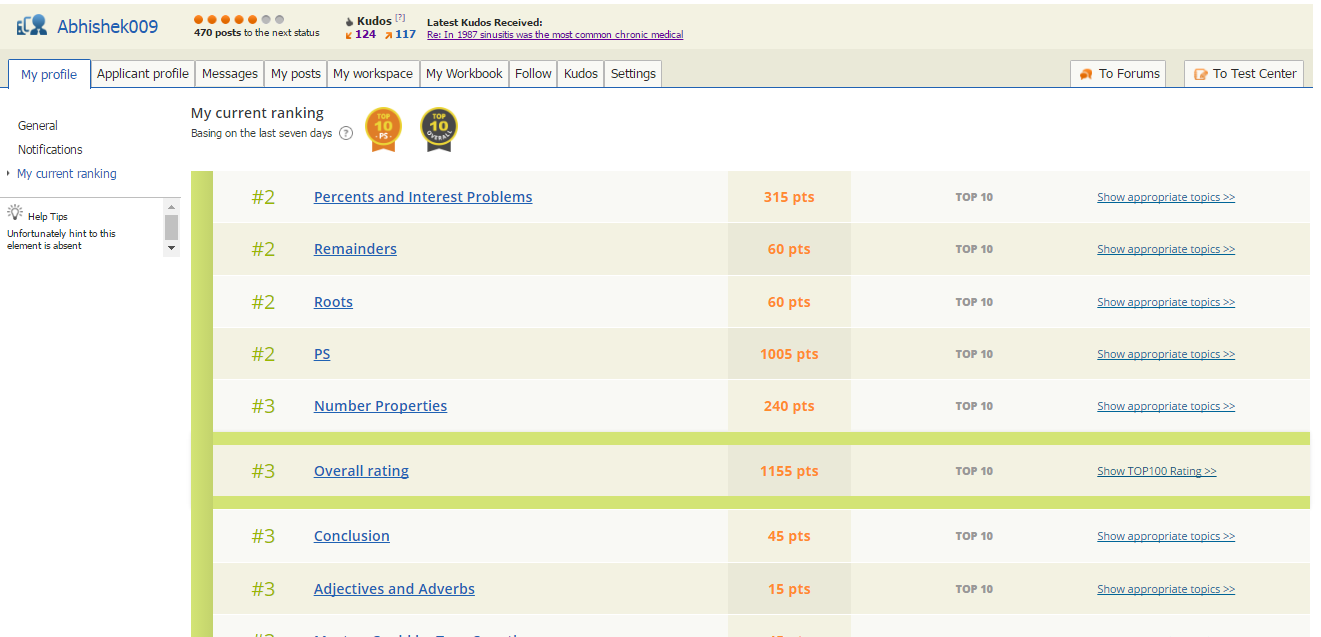The height and width of the screenshot is (637, 1321).
Task: Click the Top 10 PS badge icon
Action: pyautogui.click(x=383, y=128)
